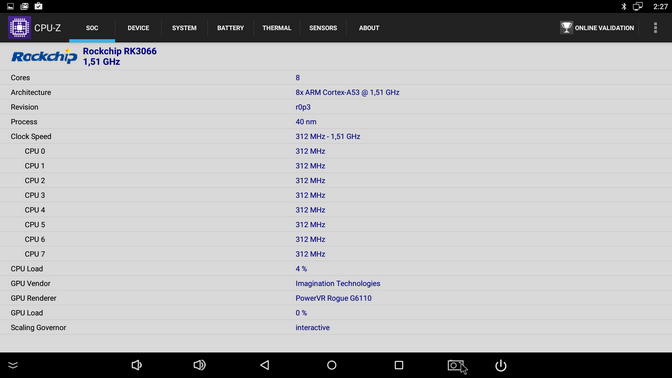Click the Scaling Governor label
The width and height of the screenshot is (672, 378).
click(x=38, y=327)
